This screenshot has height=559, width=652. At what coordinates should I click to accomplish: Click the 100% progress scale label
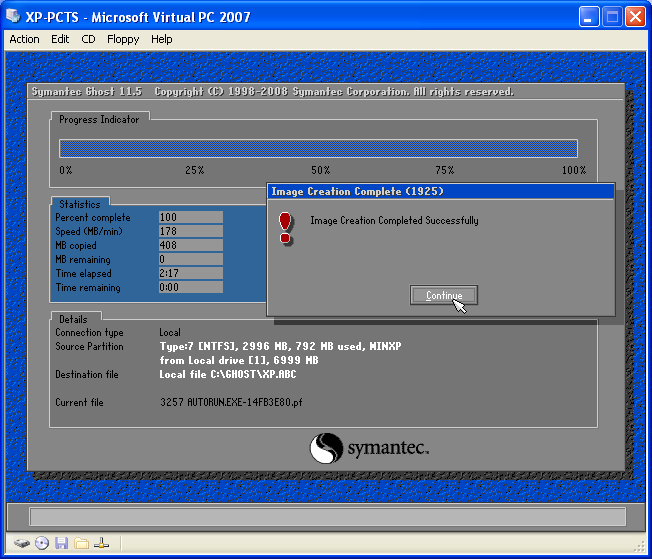574,170
